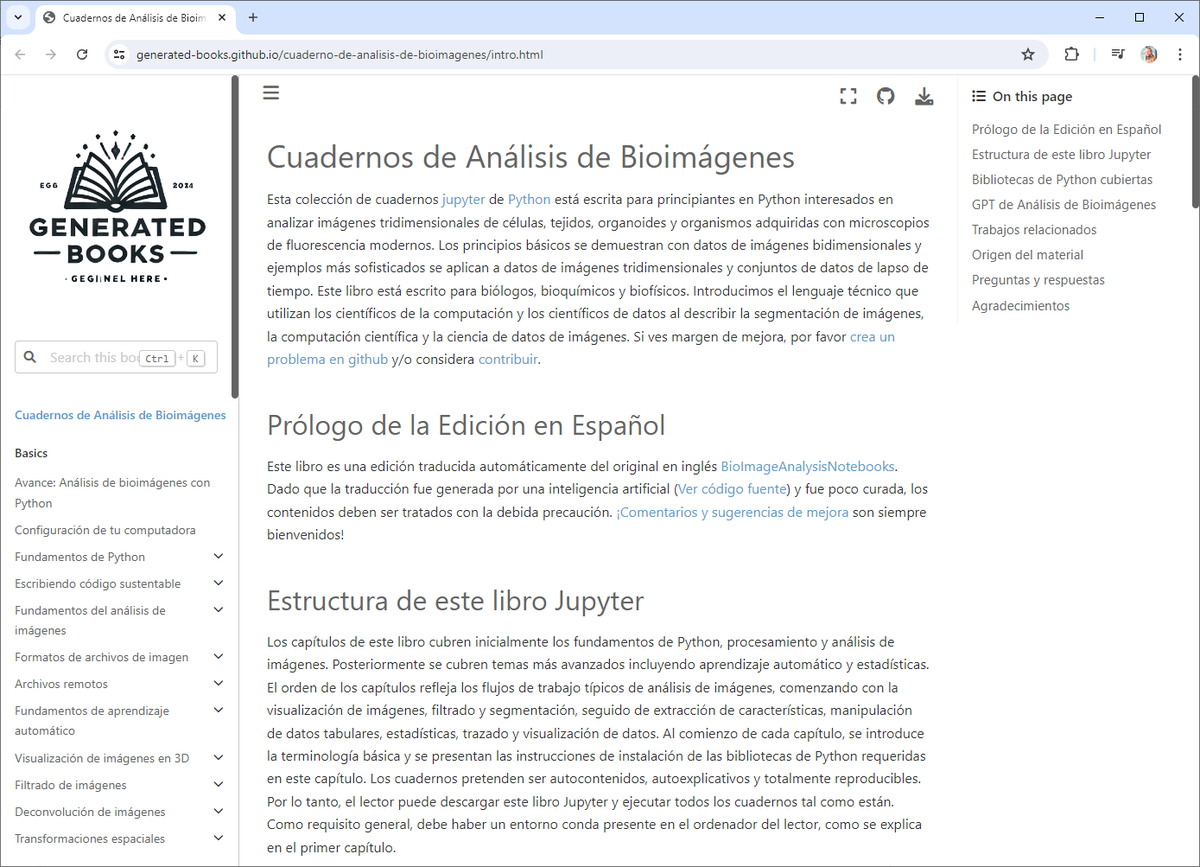Viewport: 1200px width, 867px height.
Task: Open Filtrado de imágenes chapter link
Action: pos(71,785)
